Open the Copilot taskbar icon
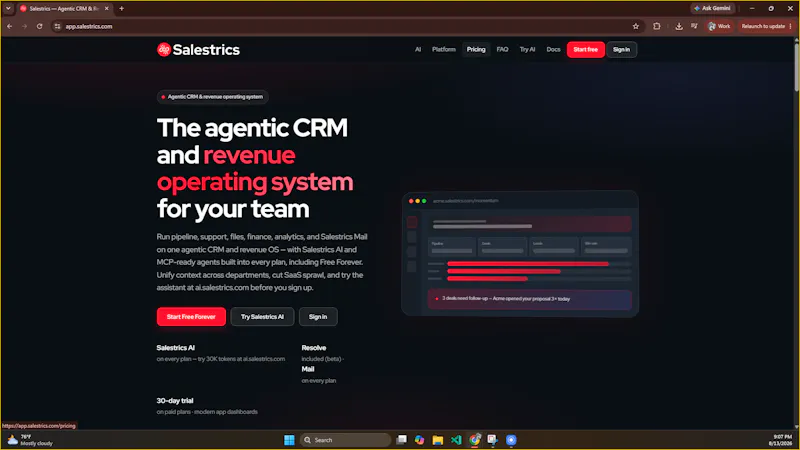 (x=419, y=440)
